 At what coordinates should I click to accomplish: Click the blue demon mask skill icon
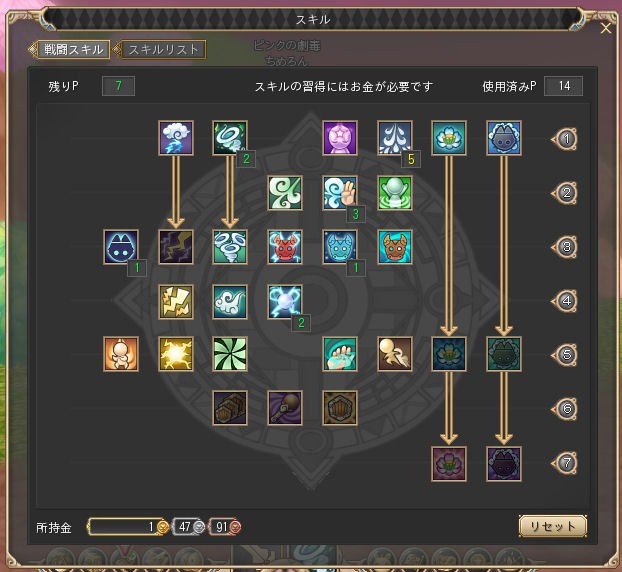(x=340, y=247)
